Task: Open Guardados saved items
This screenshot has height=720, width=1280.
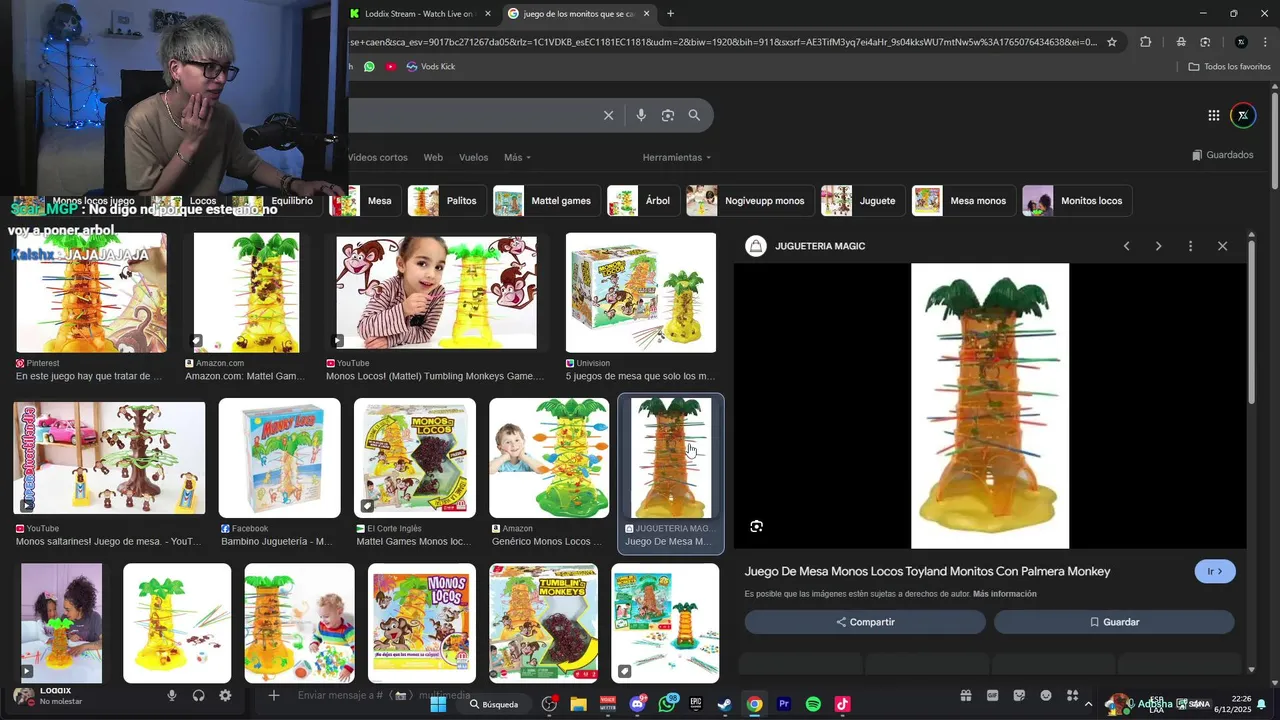Action: click(1222, 155)
